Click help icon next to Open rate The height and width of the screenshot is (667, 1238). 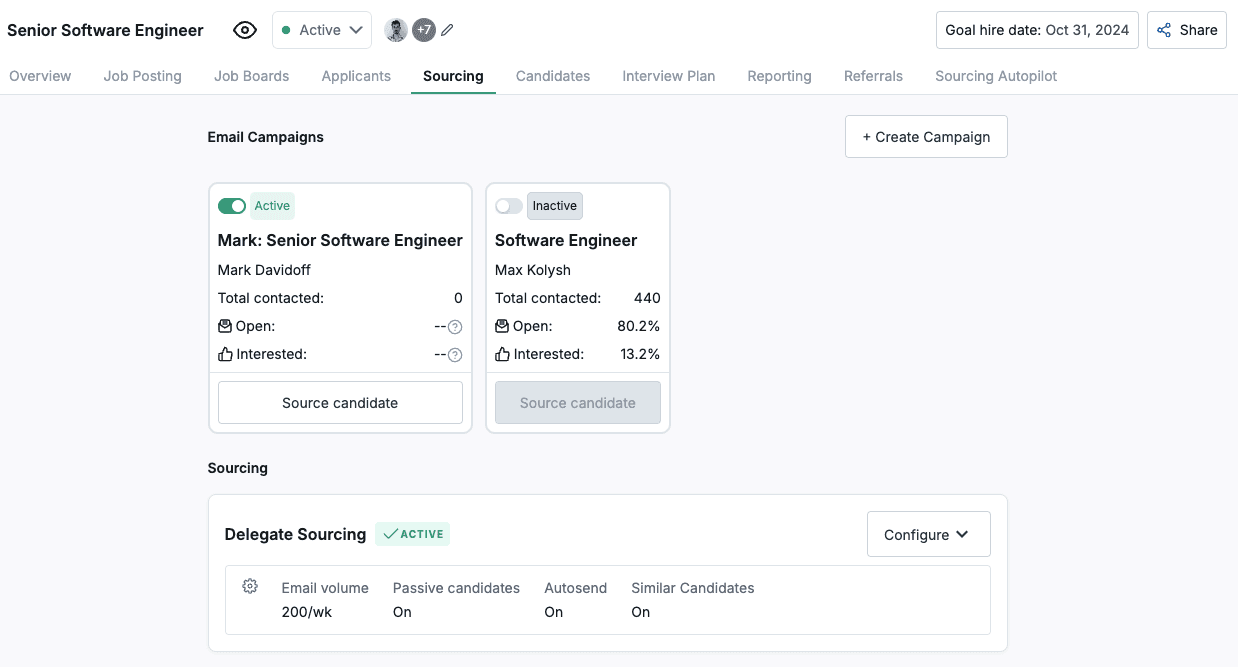point(455,327)
